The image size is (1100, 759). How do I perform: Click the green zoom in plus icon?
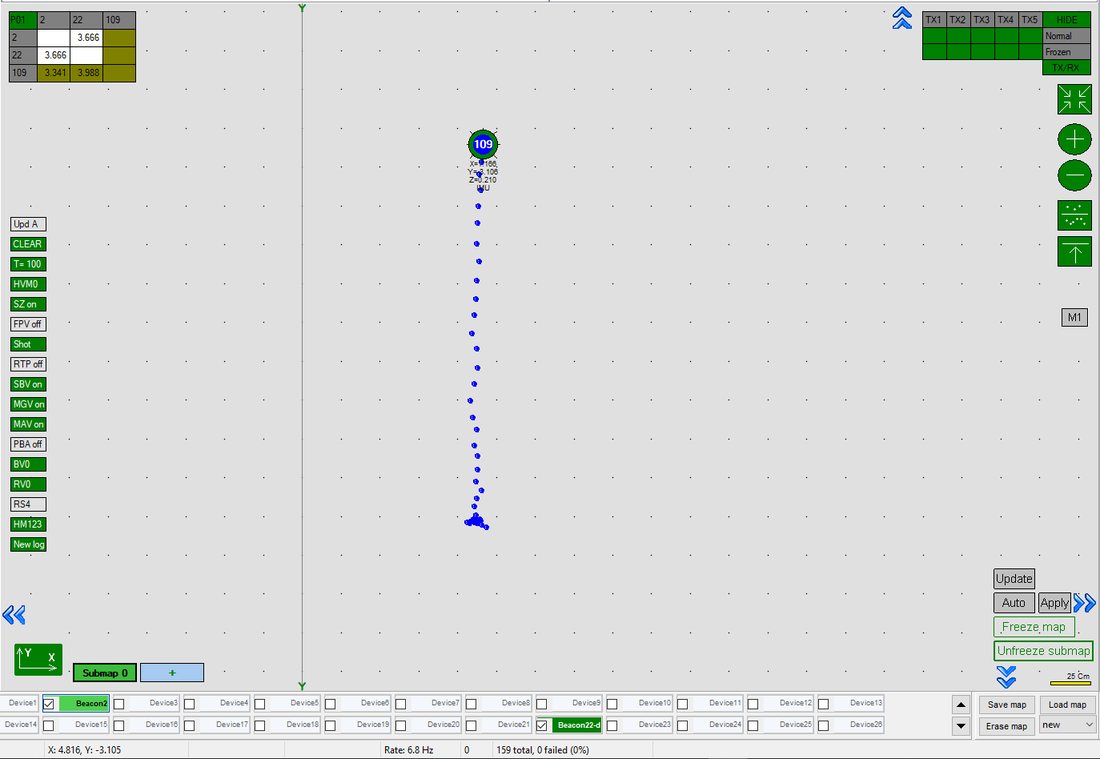1074,140
